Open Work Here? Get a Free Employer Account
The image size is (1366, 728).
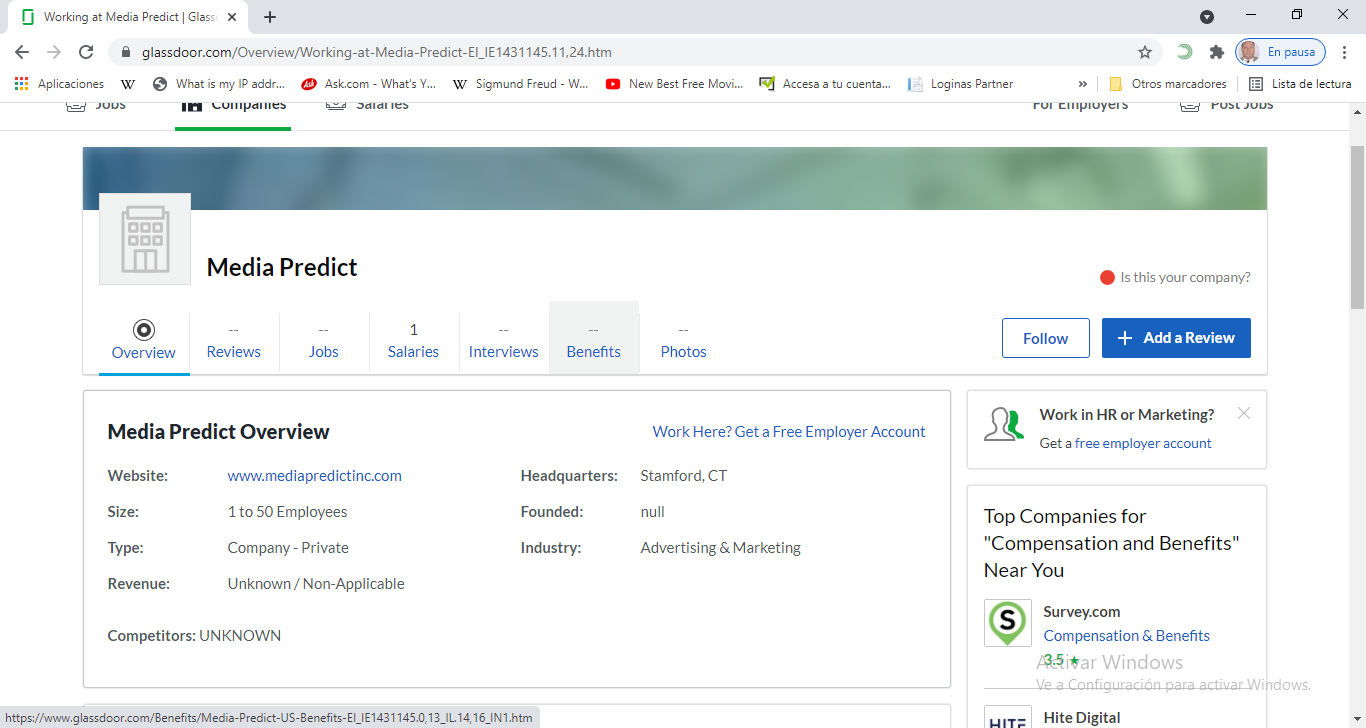click(x=789, y=432)
